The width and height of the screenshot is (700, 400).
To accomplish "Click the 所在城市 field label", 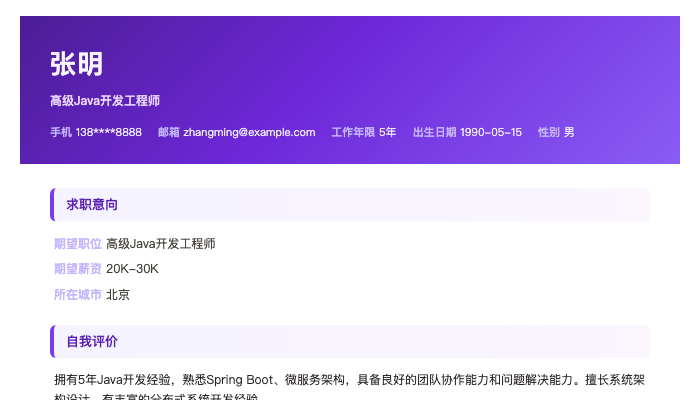I will [78, 295].
